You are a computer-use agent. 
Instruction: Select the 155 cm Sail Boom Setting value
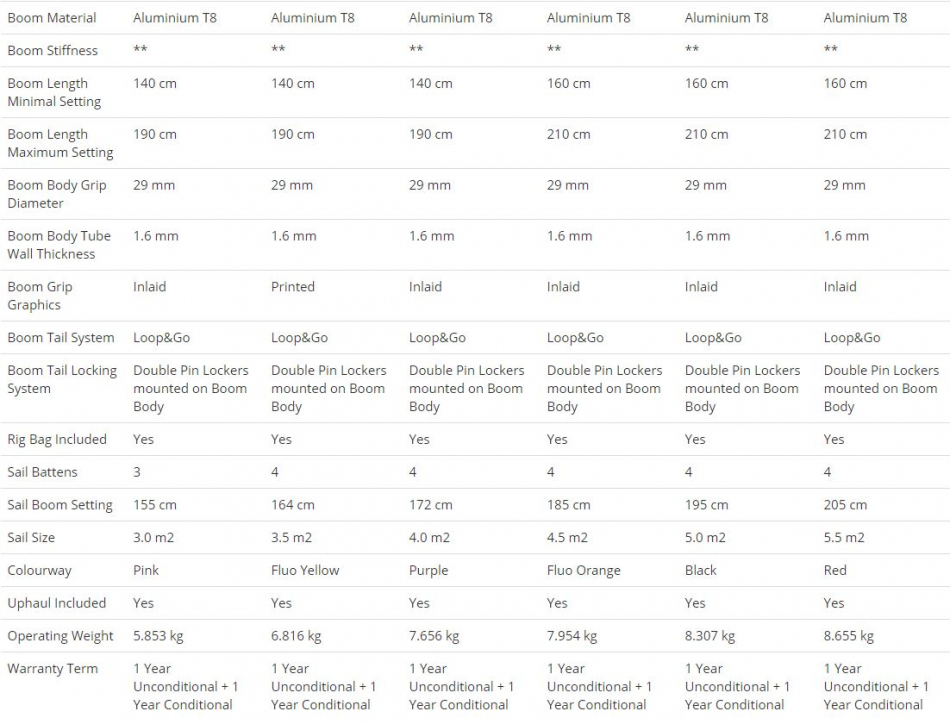[x=154, y=505]
